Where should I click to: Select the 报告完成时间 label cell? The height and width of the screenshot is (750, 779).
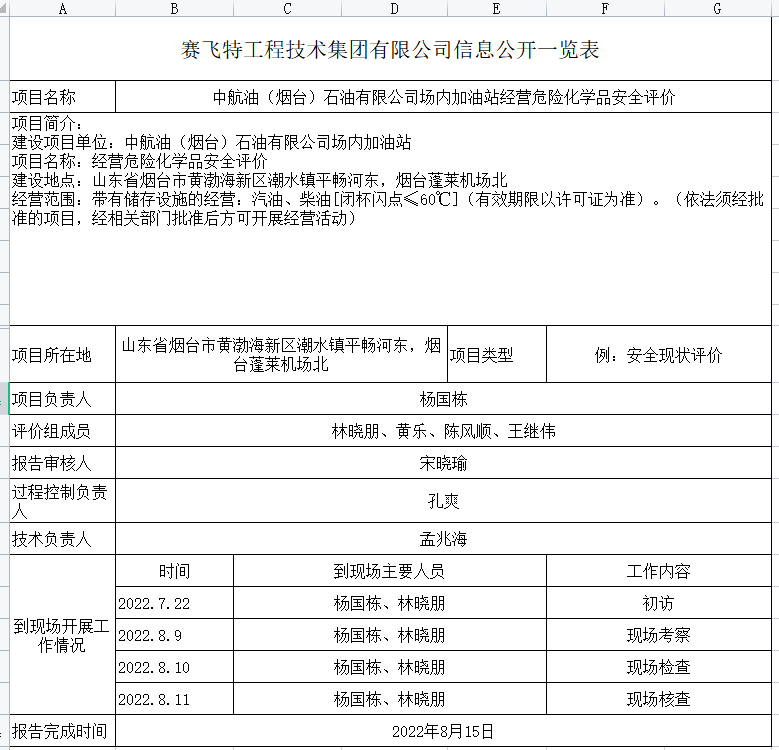coord(63,731)
